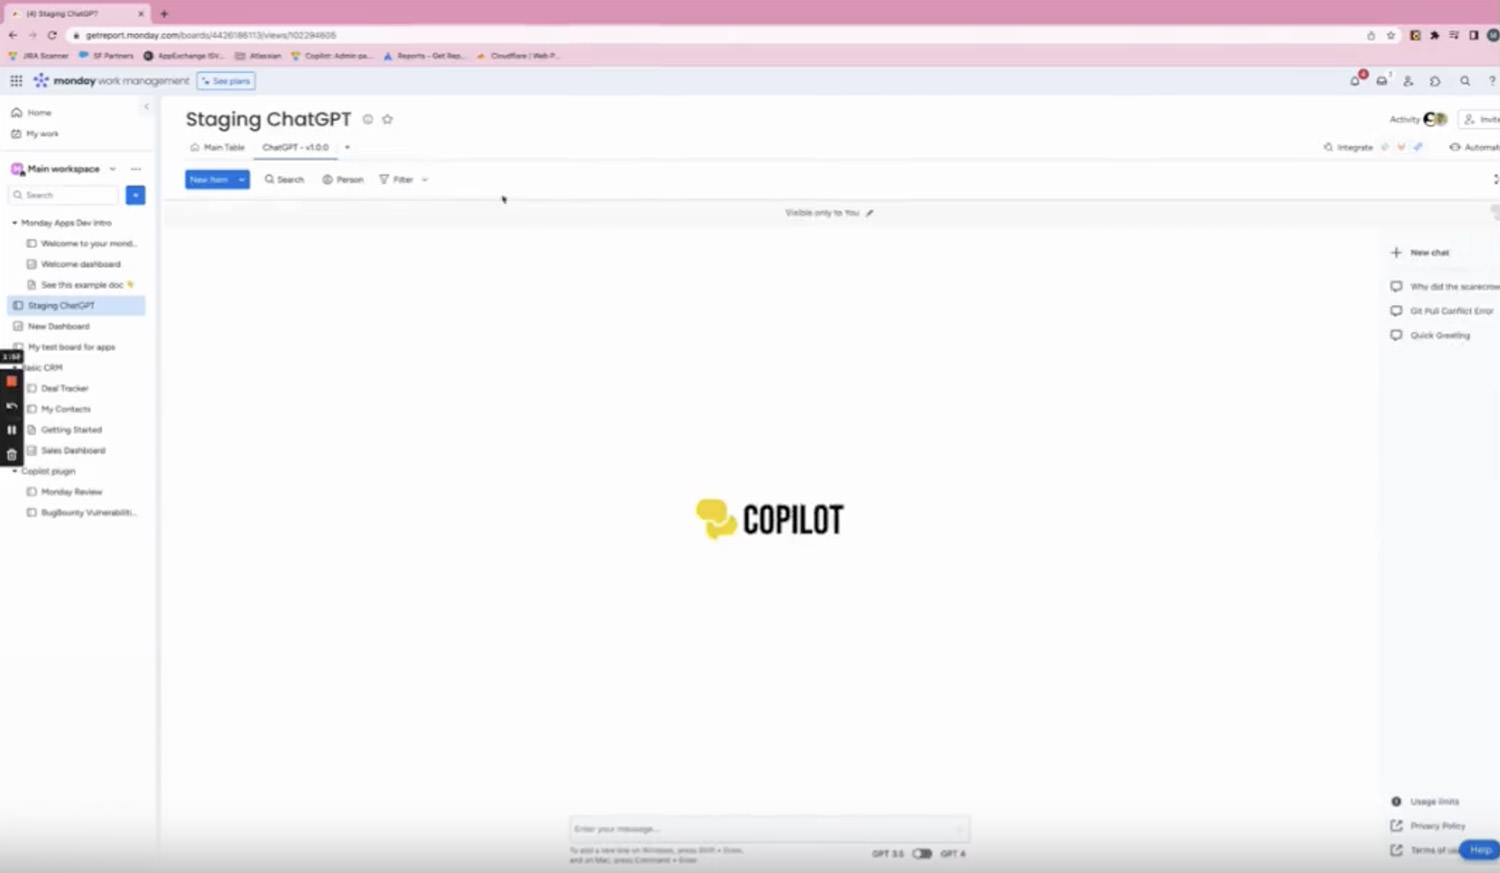
Task: Switch to the Main Table tab
Action: [x=218, y=147]
